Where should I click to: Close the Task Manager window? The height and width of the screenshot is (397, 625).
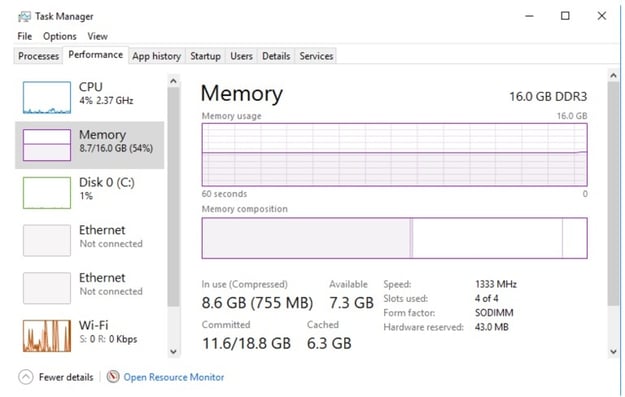(x=602, y=16)
